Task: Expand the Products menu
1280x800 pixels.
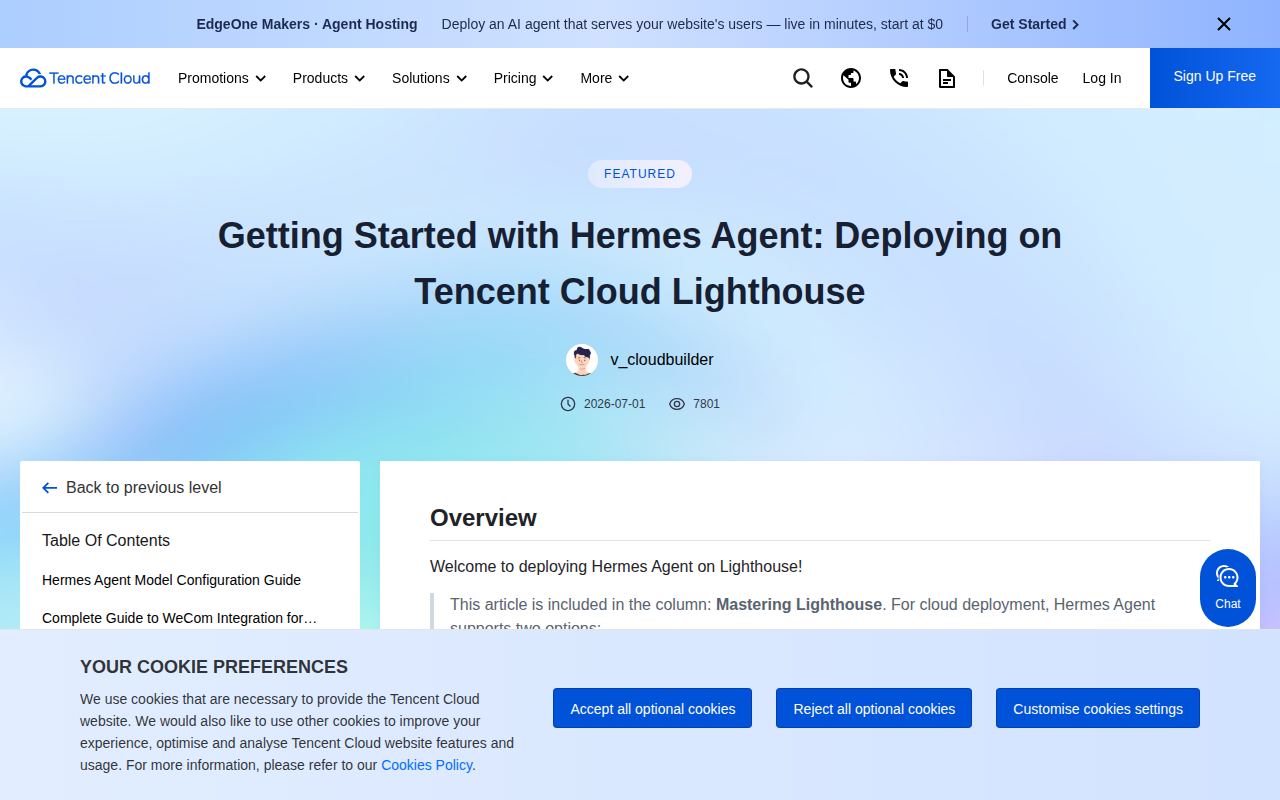Action: coord(329,78)
